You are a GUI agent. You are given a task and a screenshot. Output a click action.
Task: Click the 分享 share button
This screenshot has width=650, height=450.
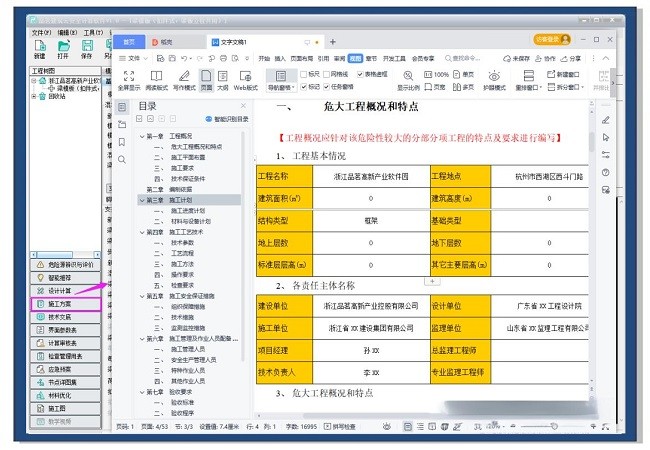tap(571, 58)
